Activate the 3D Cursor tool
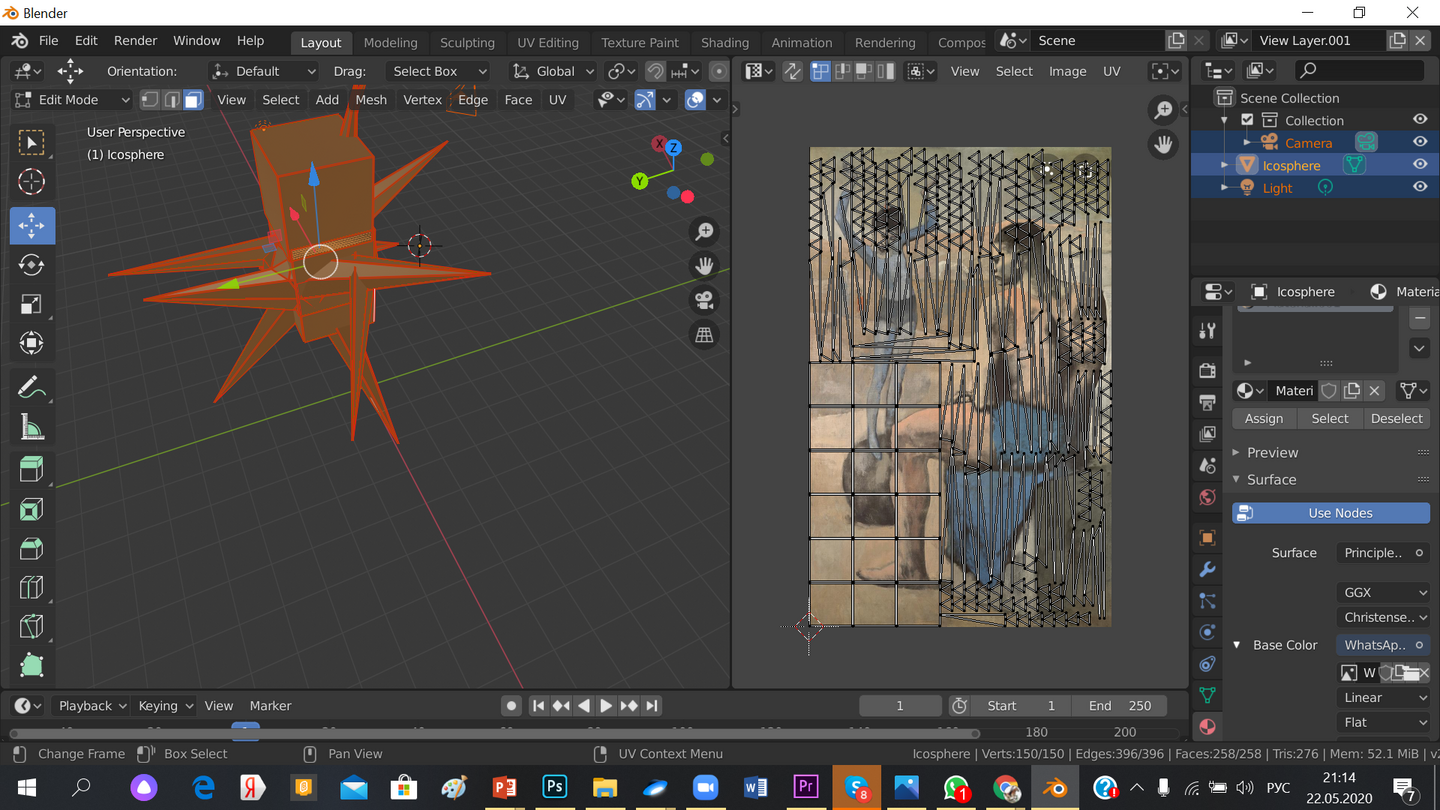Image resolution: width=1440 pixels, height=810 pixels. click(x=32, y=182)
